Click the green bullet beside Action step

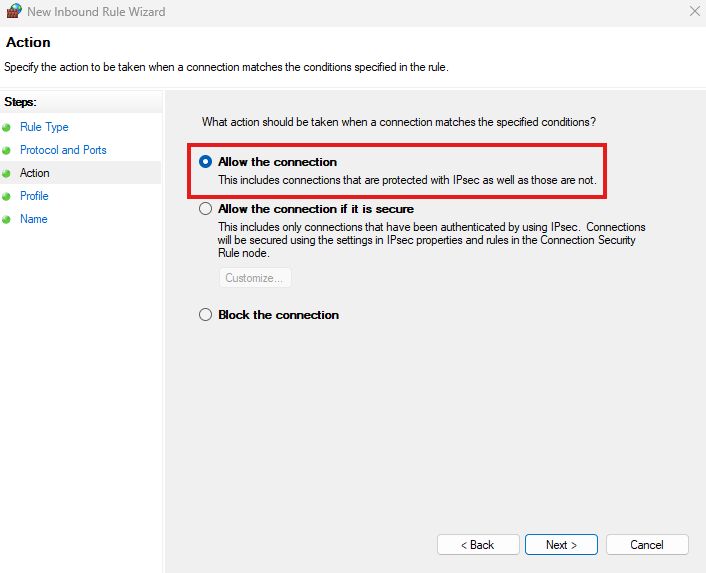click(7, 174)
